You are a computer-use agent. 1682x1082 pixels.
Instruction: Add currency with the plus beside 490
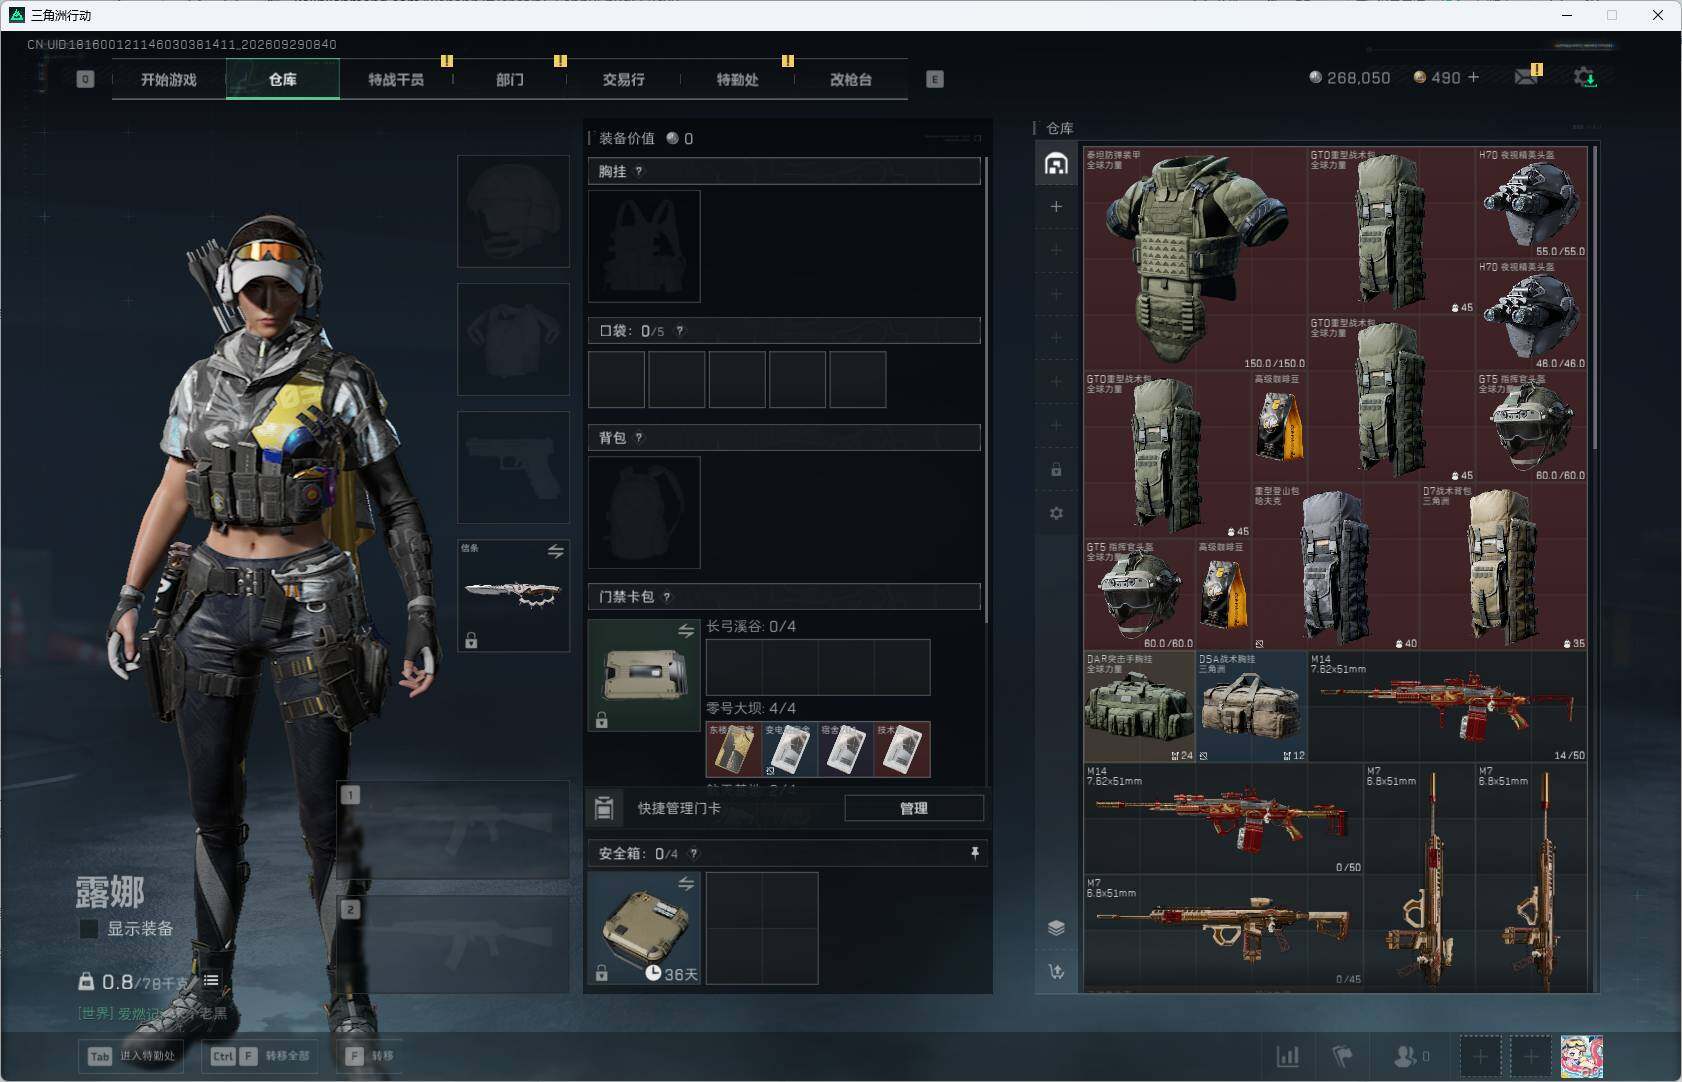pyautogui.click(x=1473, y=77)
